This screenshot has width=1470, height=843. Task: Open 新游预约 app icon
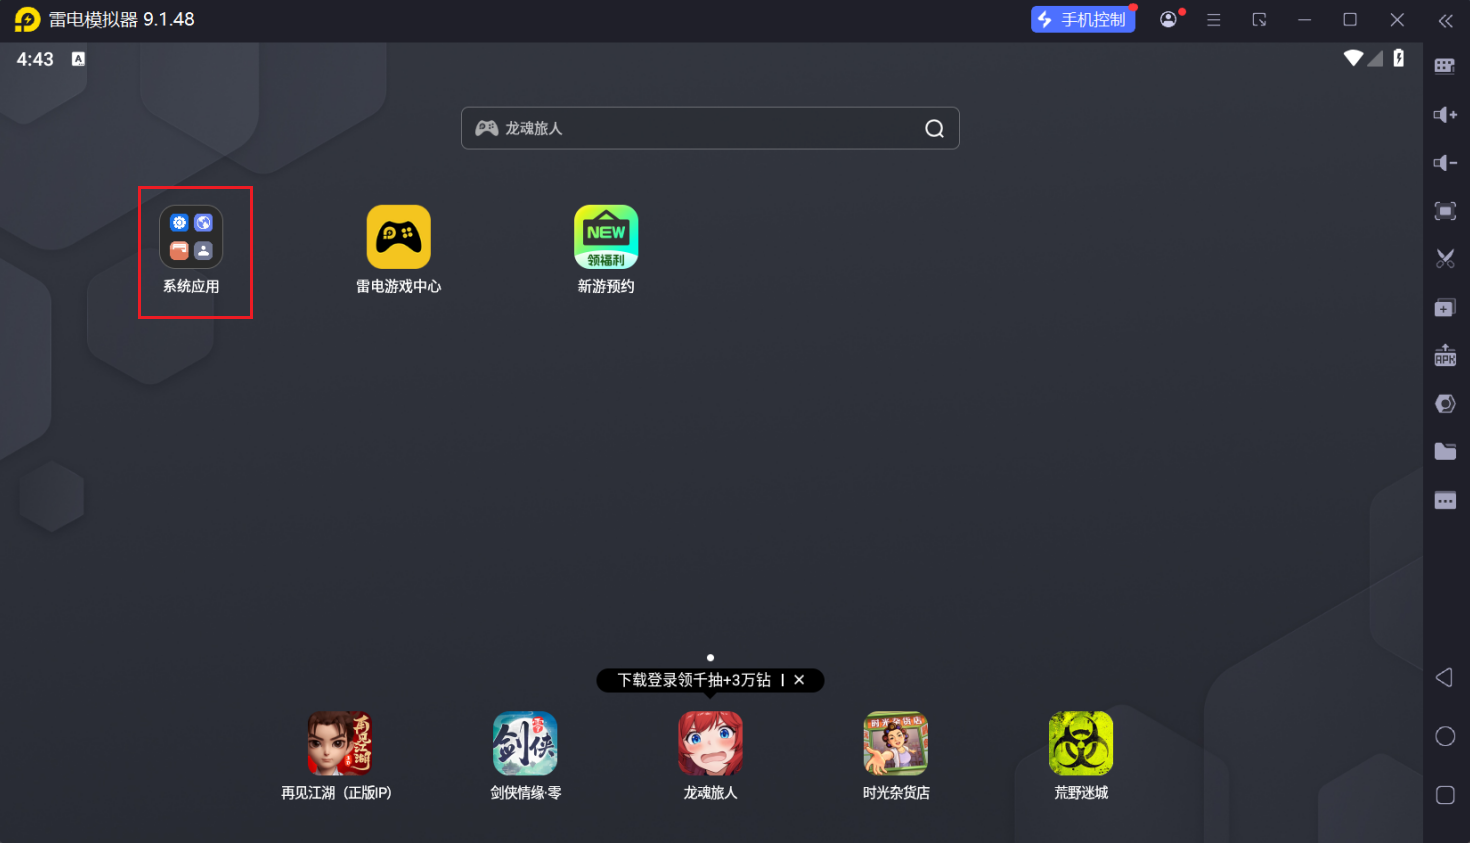coord(606,237)
